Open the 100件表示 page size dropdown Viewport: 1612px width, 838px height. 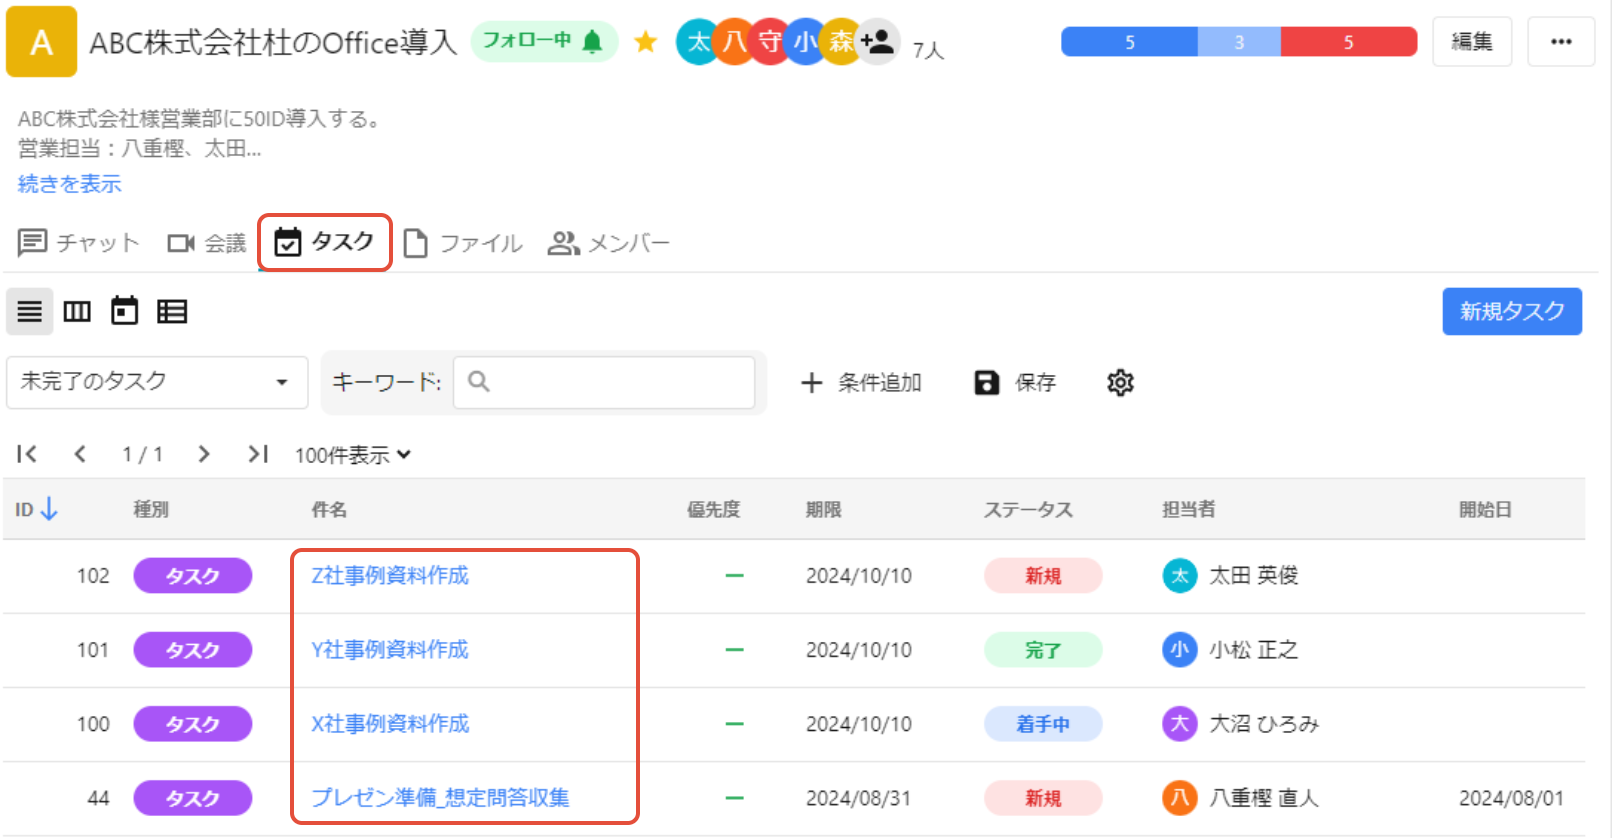tap(353, 455)
